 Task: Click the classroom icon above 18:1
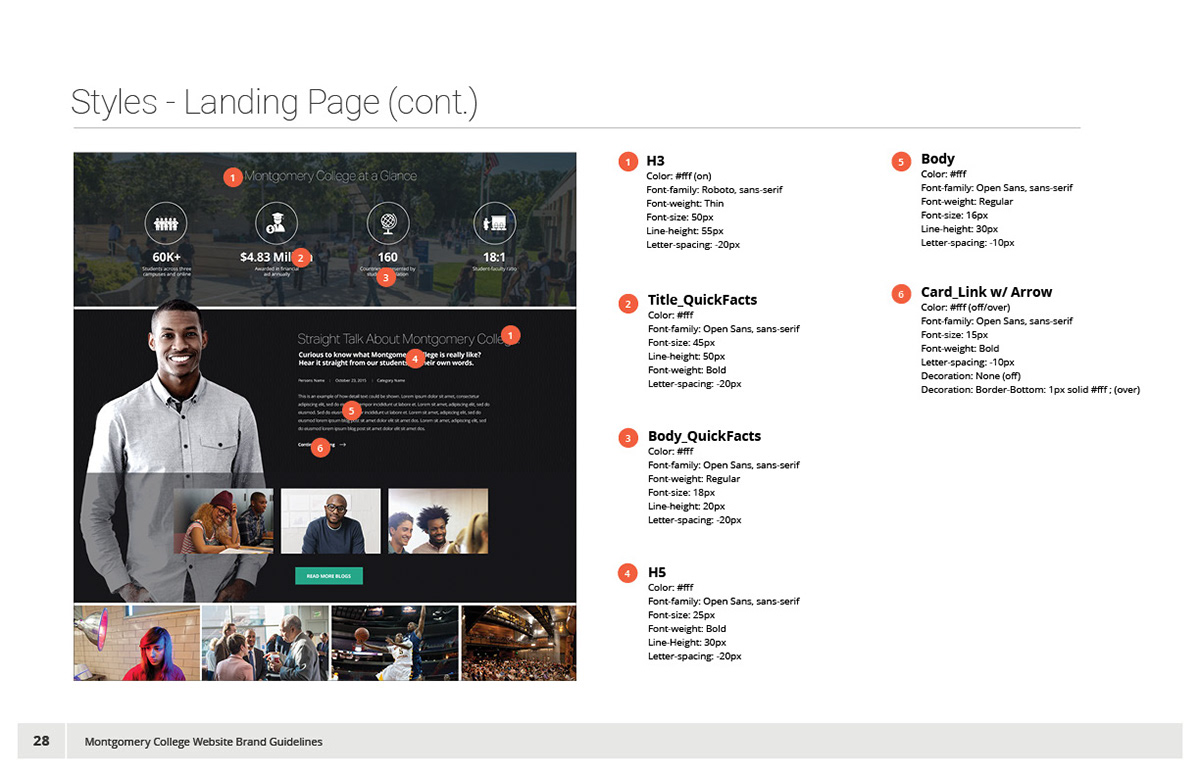pyautogui.click(x=494, y=223)
